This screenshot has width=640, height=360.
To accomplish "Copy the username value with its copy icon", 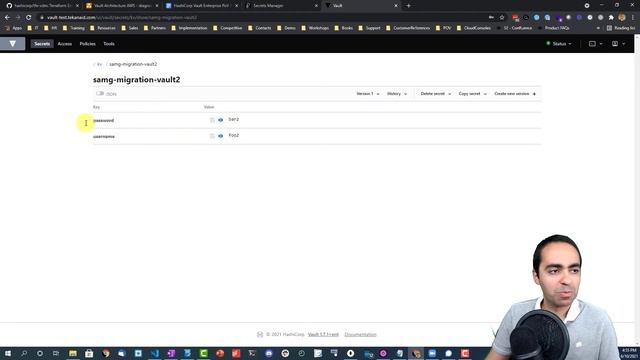I will [x=212, y=136].
